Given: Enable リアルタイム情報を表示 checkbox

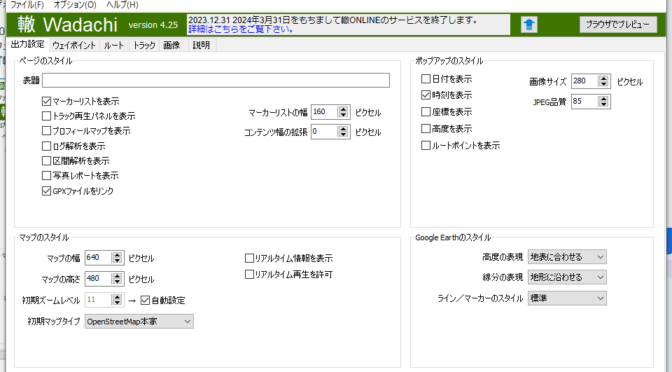Looking at the screenshot, I should pyautogui.click(x=249, y=258).
